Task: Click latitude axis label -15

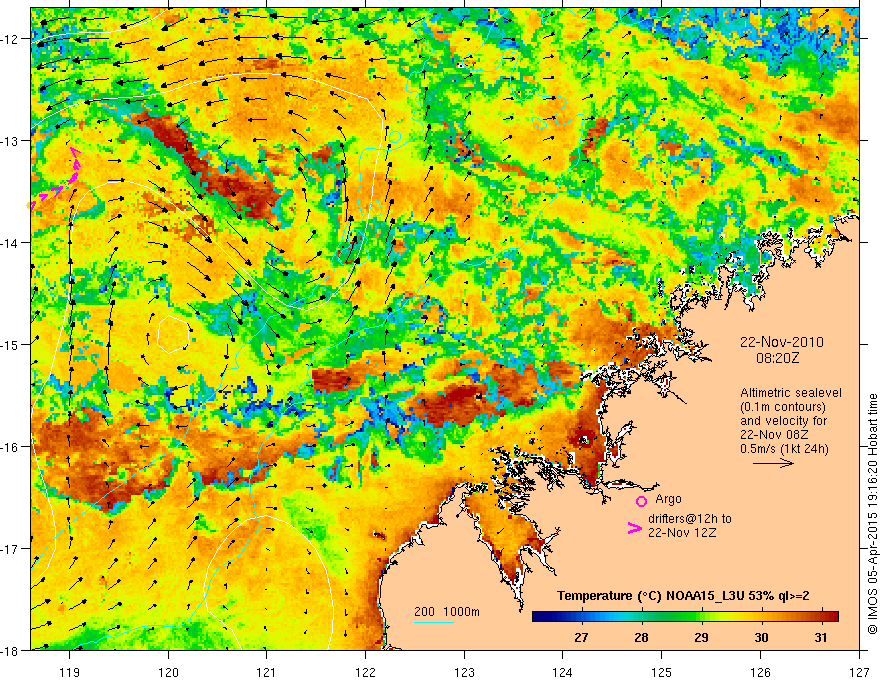Action: pos(11,344)
